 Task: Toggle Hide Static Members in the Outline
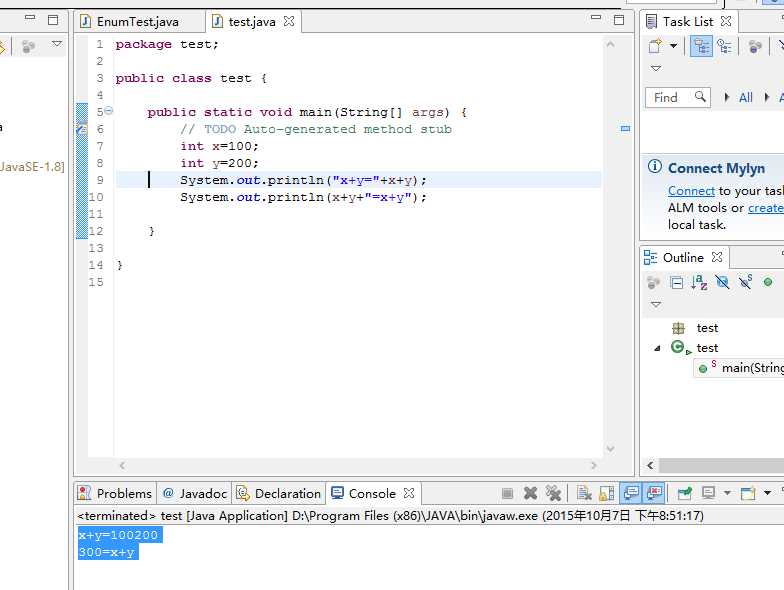pyautogui.click(x=745, y=282)
